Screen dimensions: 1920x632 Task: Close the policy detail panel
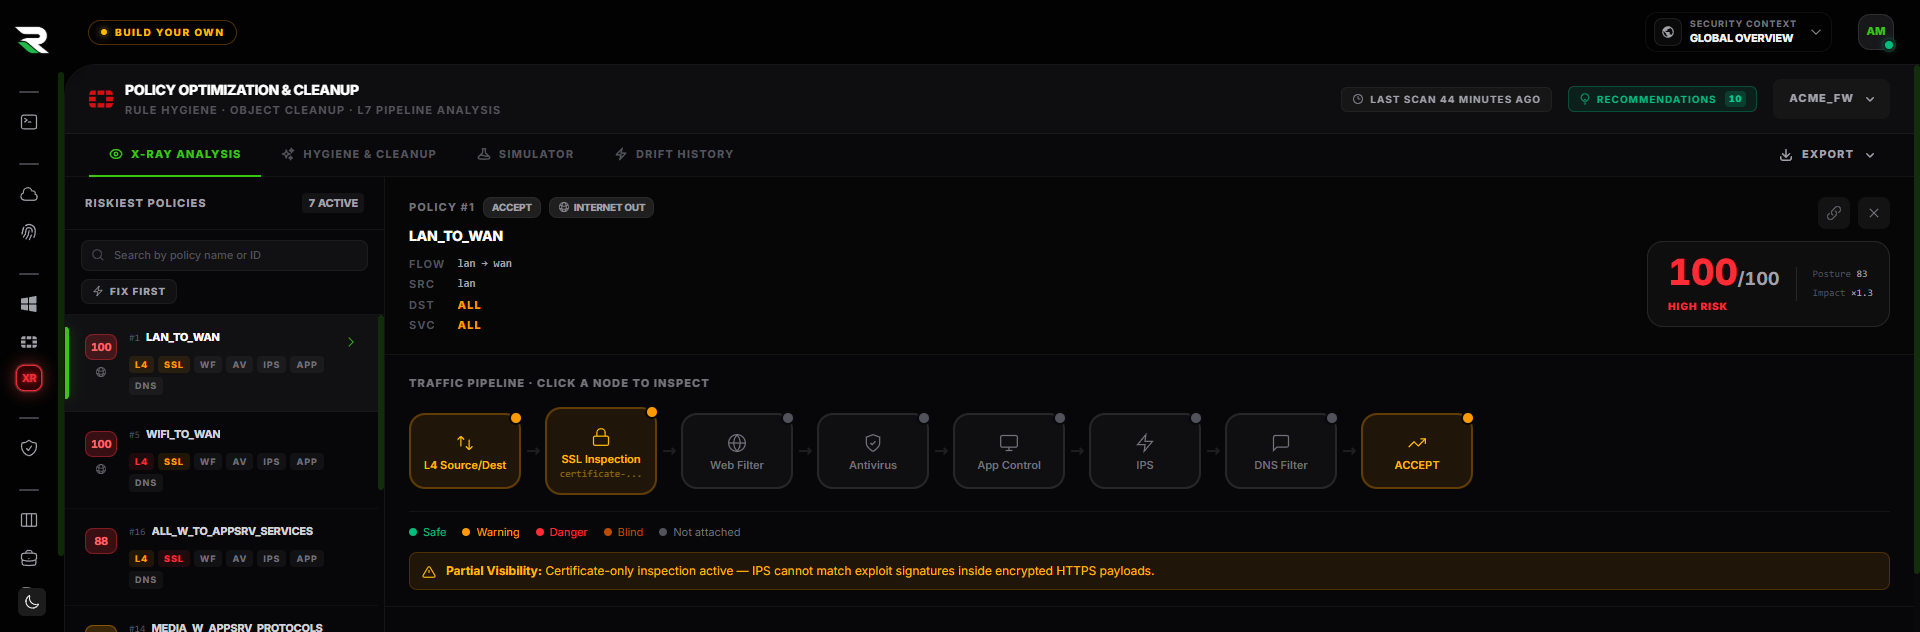tap(1874, 213)
